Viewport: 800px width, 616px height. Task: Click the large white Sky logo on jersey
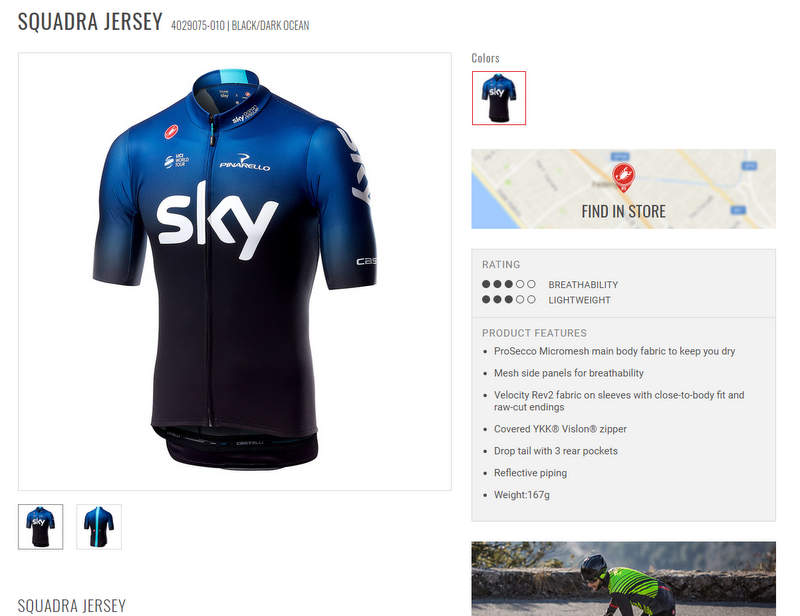(217, 225)
